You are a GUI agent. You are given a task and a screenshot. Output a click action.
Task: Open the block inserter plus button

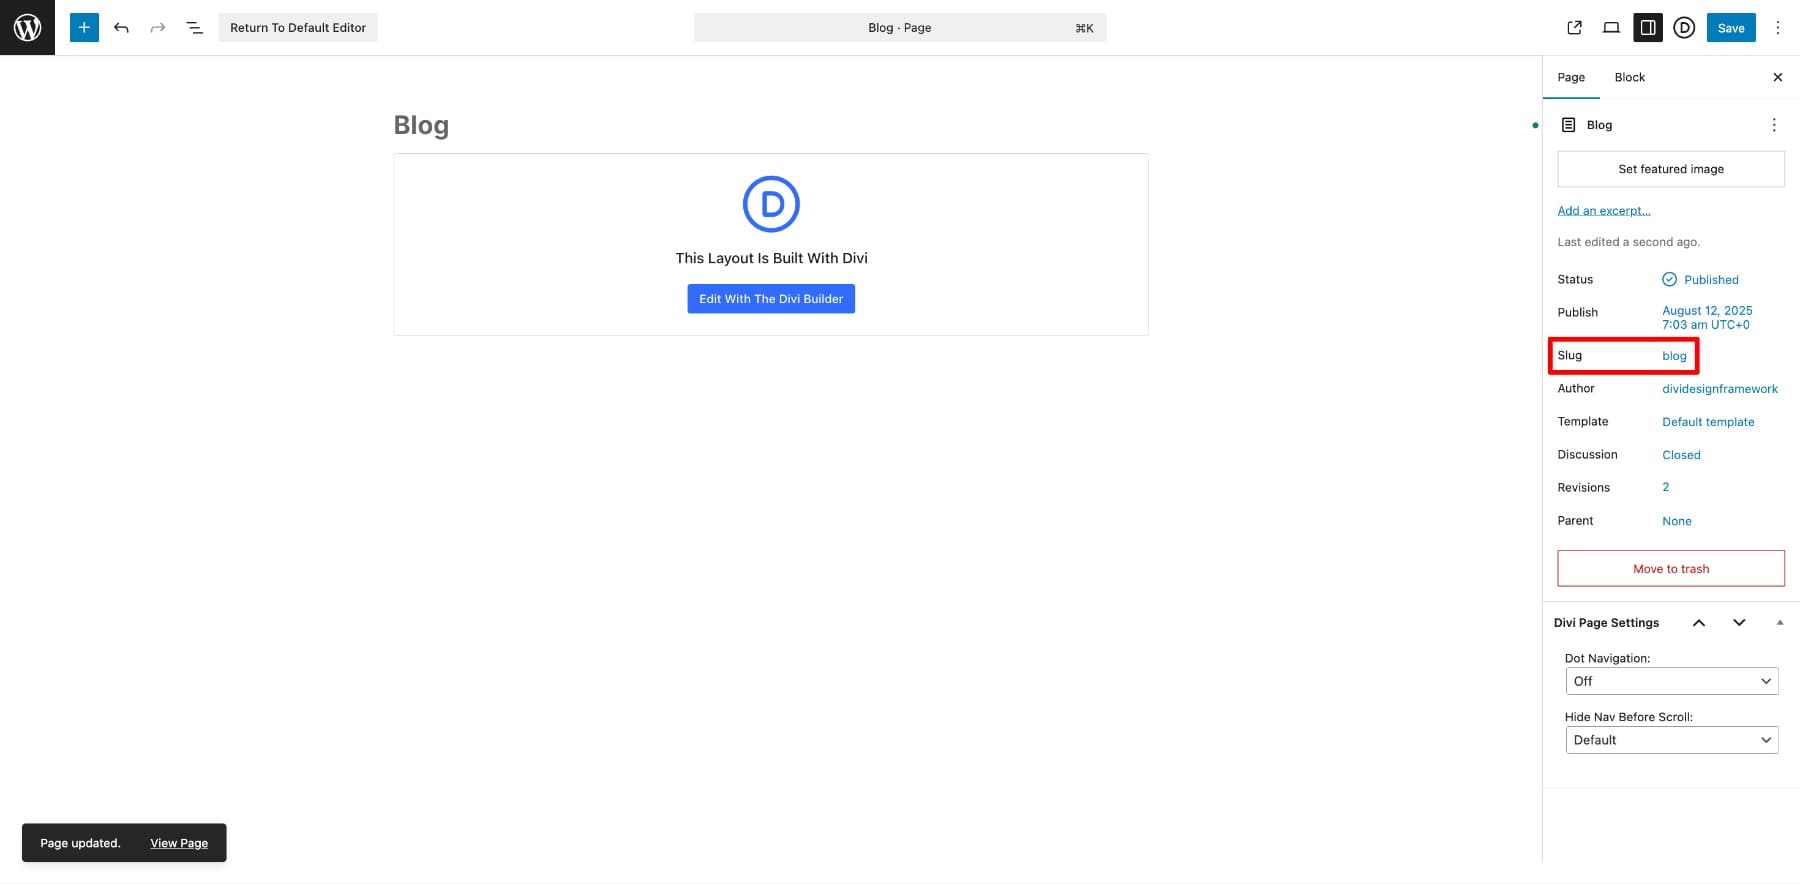[x=84, y=27]
